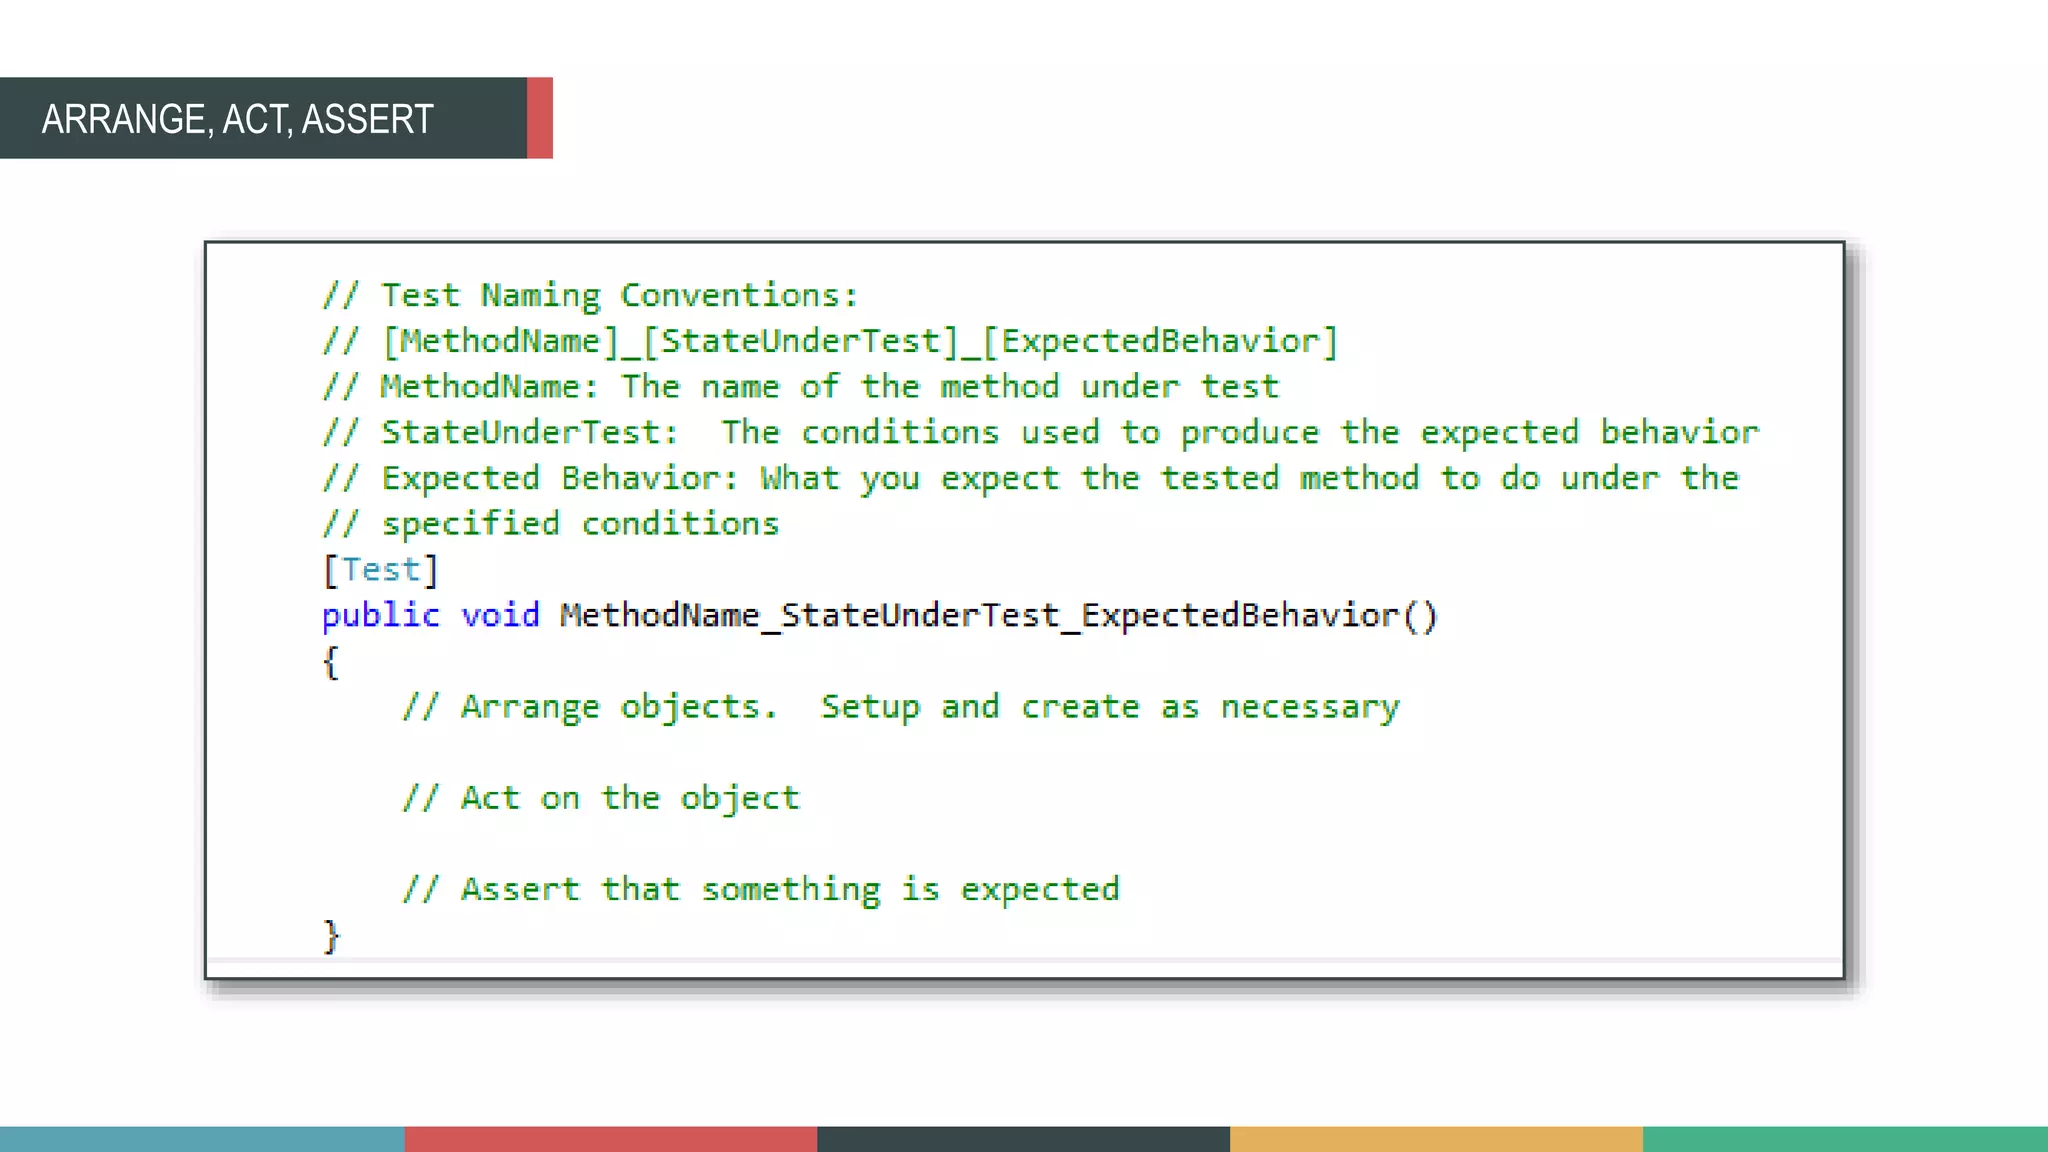Click the '// Test Naming Conventions:' comment line

click(x=590, y=296)
